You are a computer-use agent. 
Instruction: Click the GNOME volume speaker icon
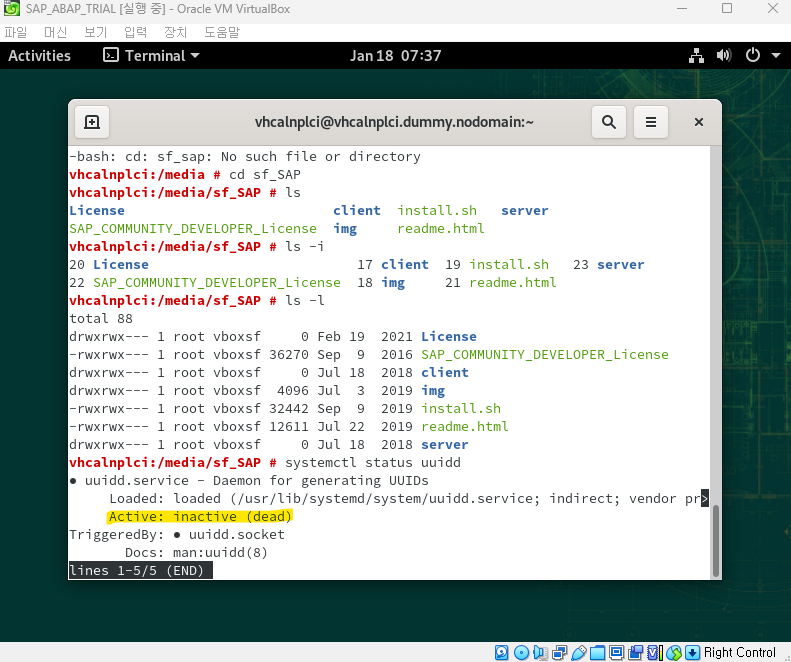coord(724,56)
